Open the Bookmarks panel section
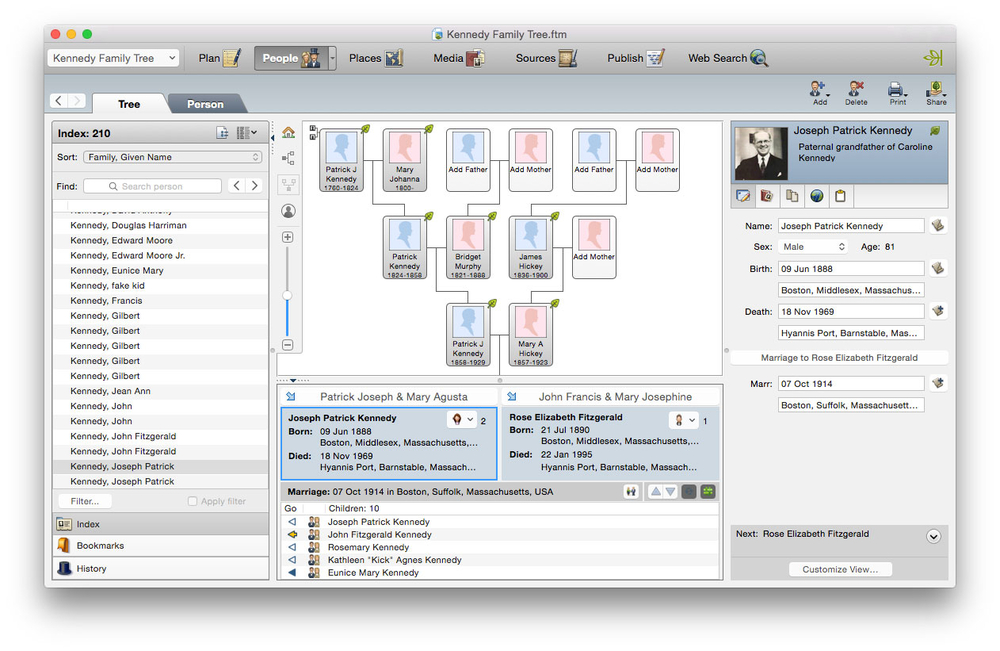The width and height of the screenshot is (1000, 651). coord(161,546)
